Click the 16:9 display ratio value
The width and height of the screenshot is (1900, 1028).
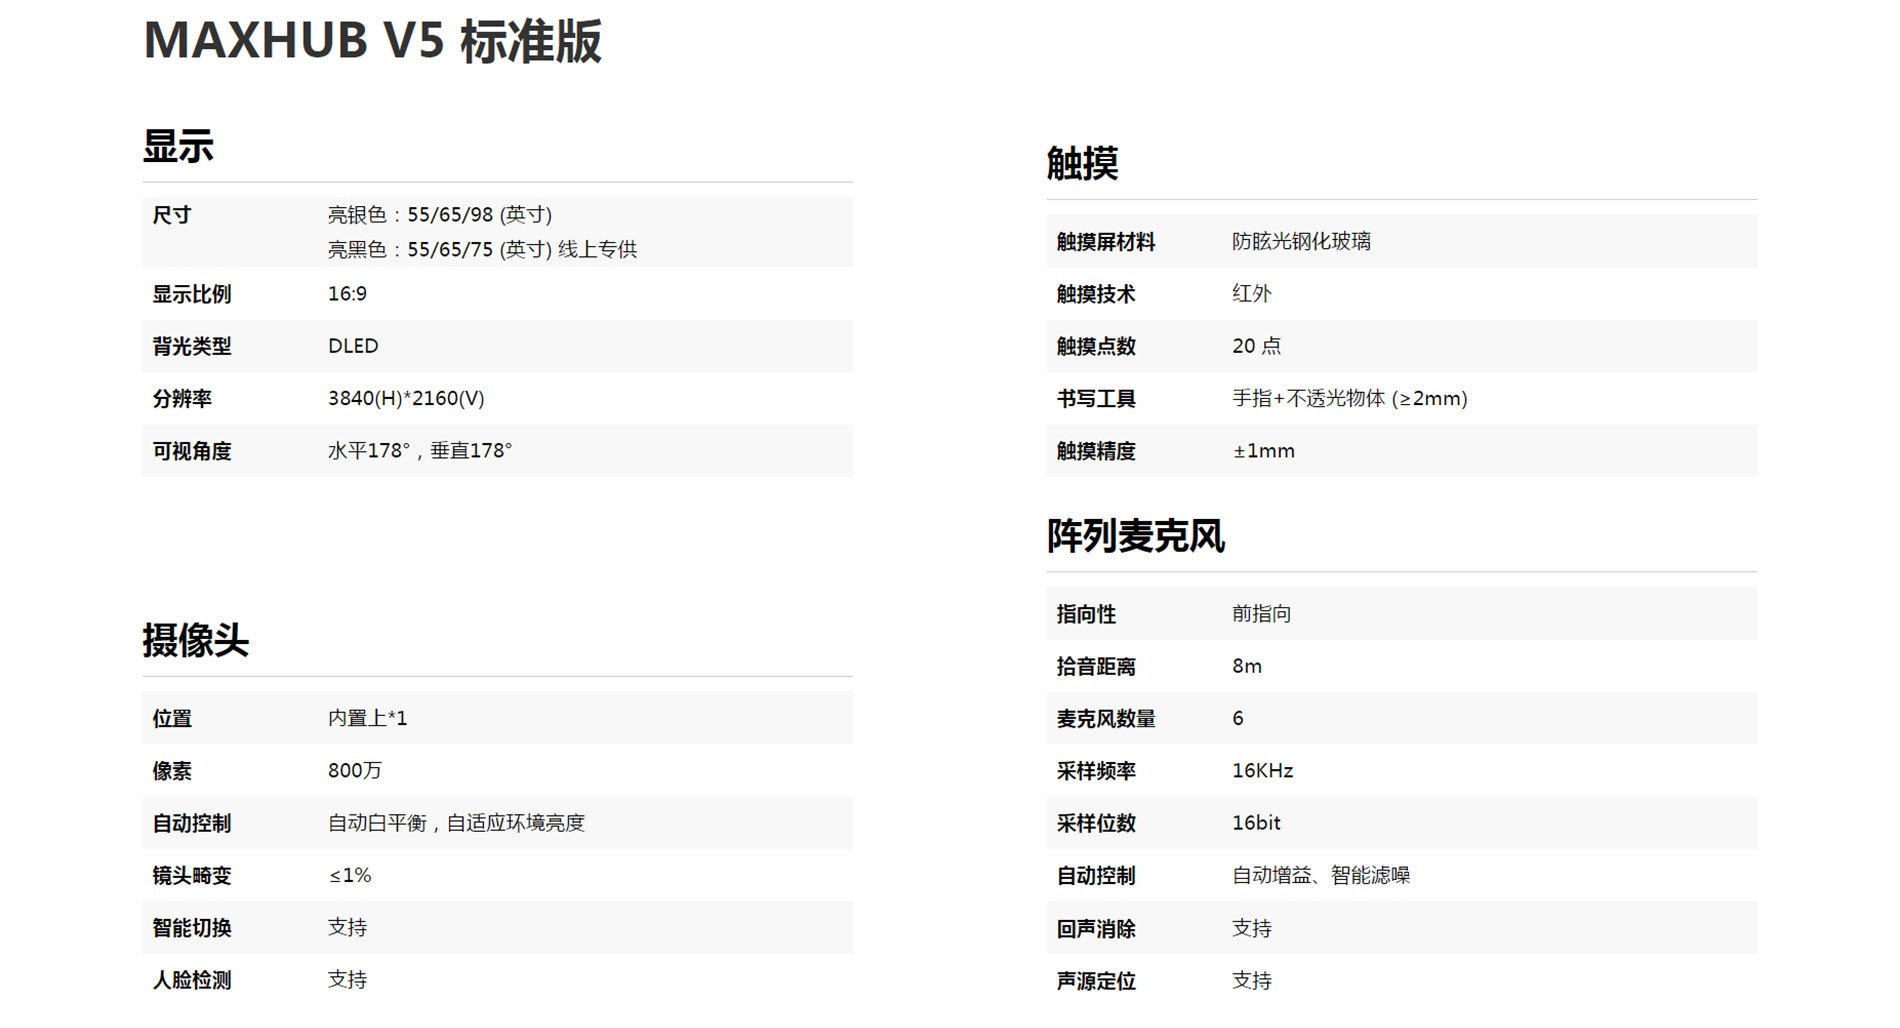coord(347,294)
